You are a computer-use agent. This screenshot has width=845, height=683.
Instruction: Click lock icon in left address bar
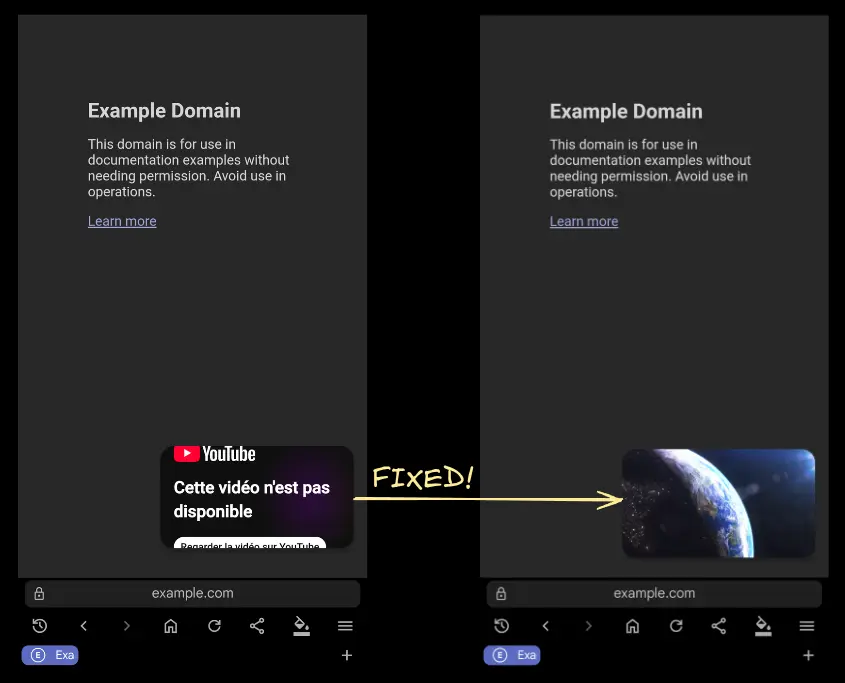click(39, 594)
